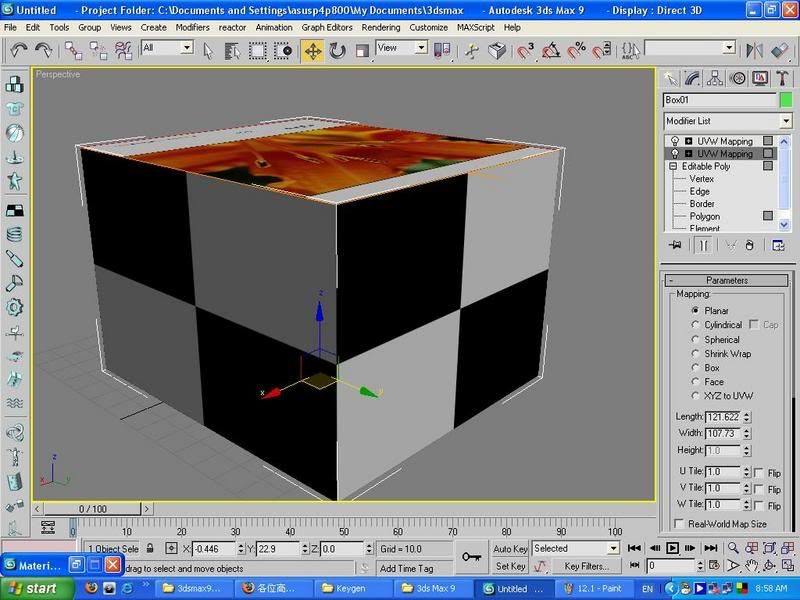Click the Undo arrow in main toolbar

(19, 50)
